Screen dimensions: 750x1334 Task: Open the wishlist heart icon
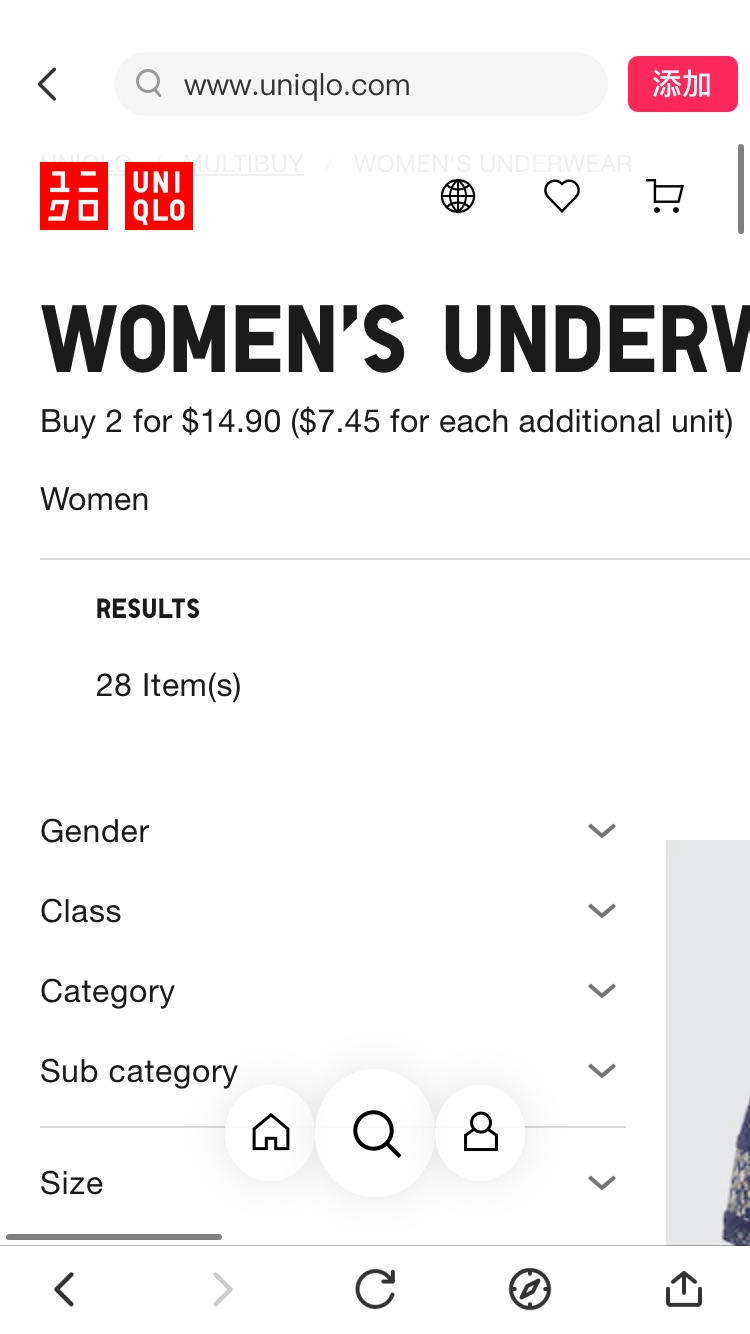(x=561, y=196)
